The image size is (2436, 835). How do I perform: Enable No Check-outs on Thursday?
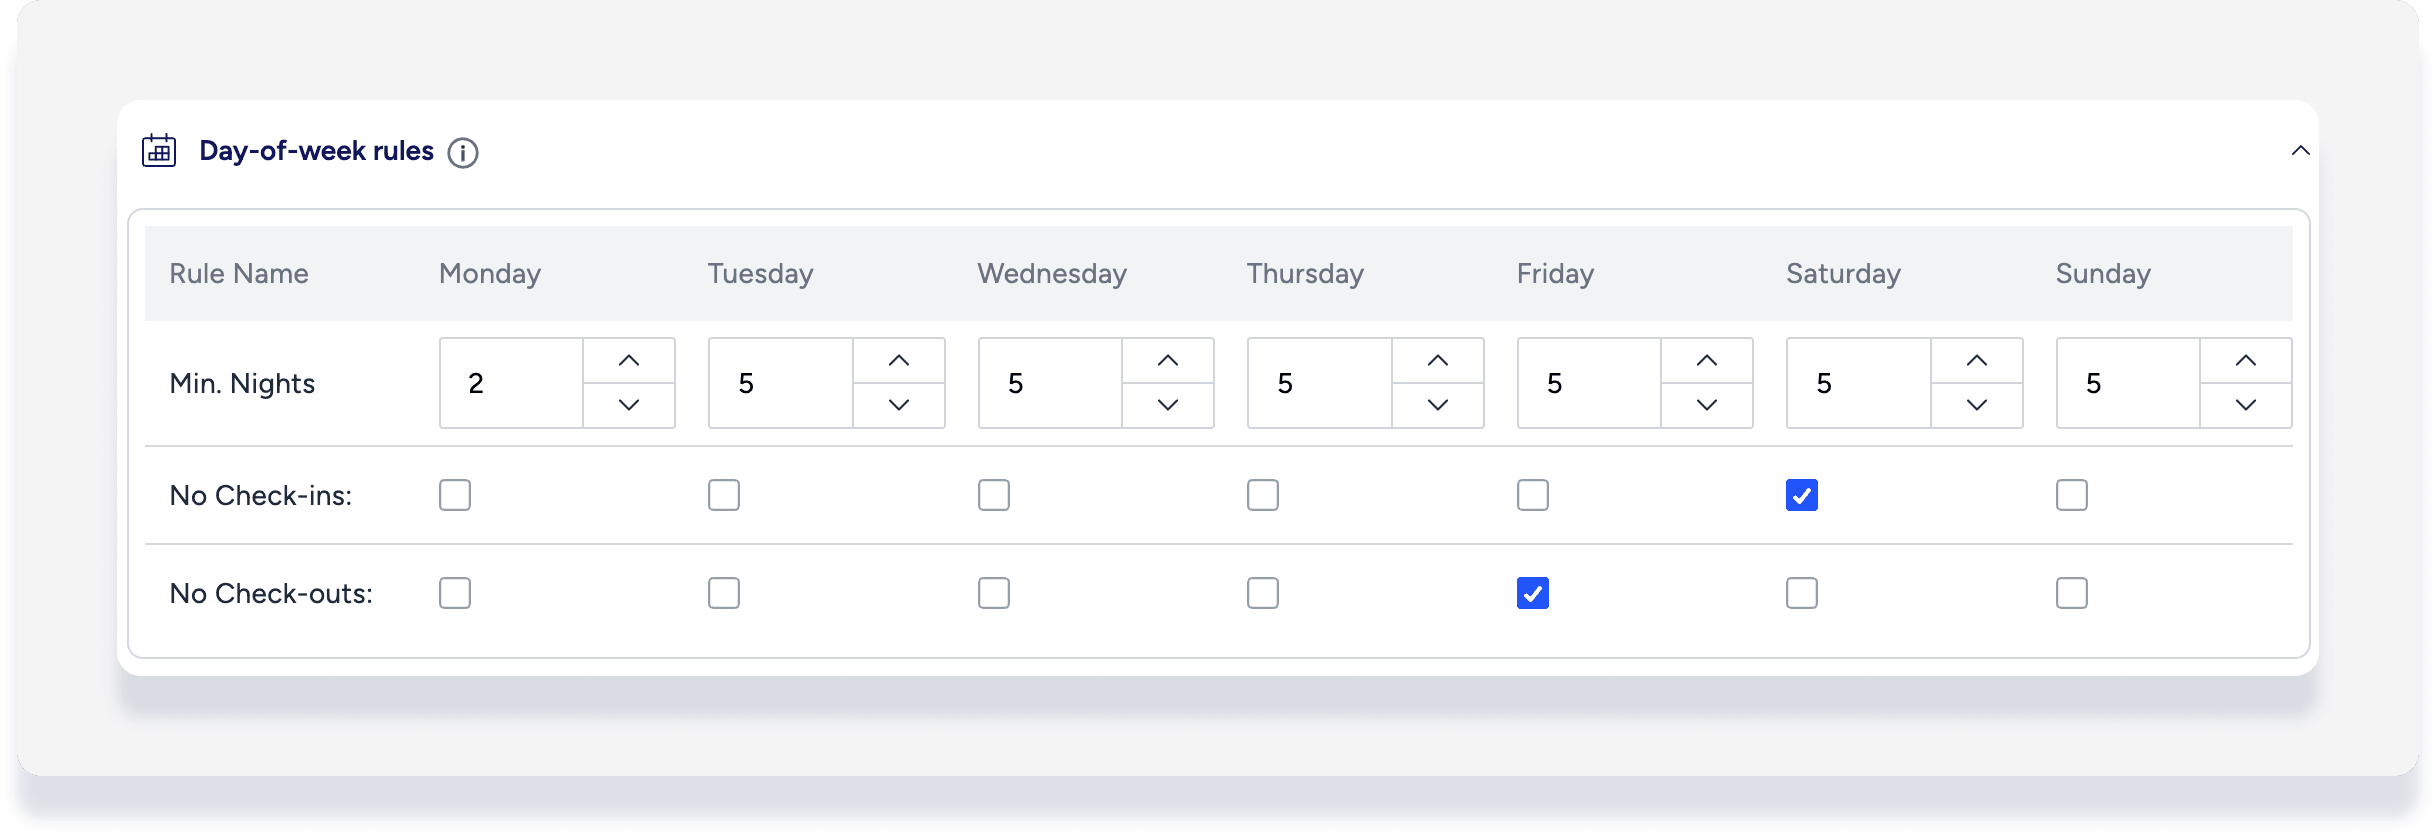click(x=1263, y=593)
